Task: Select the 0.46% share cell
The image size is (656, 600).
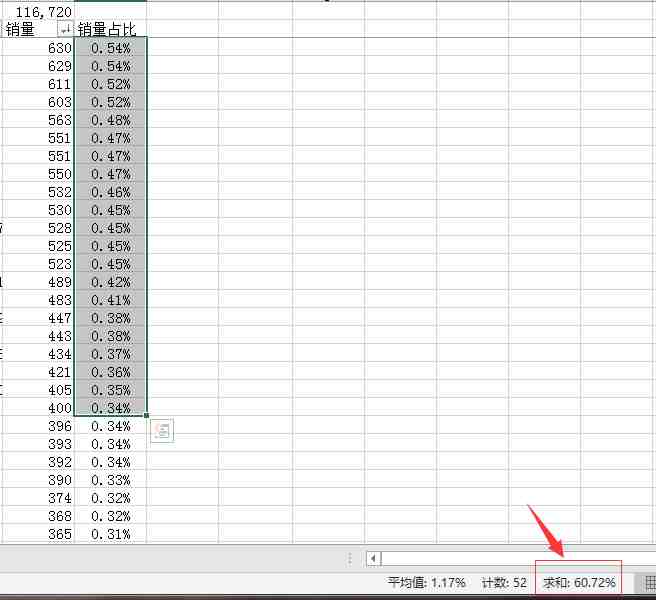Action: click(x=110, y=192)
